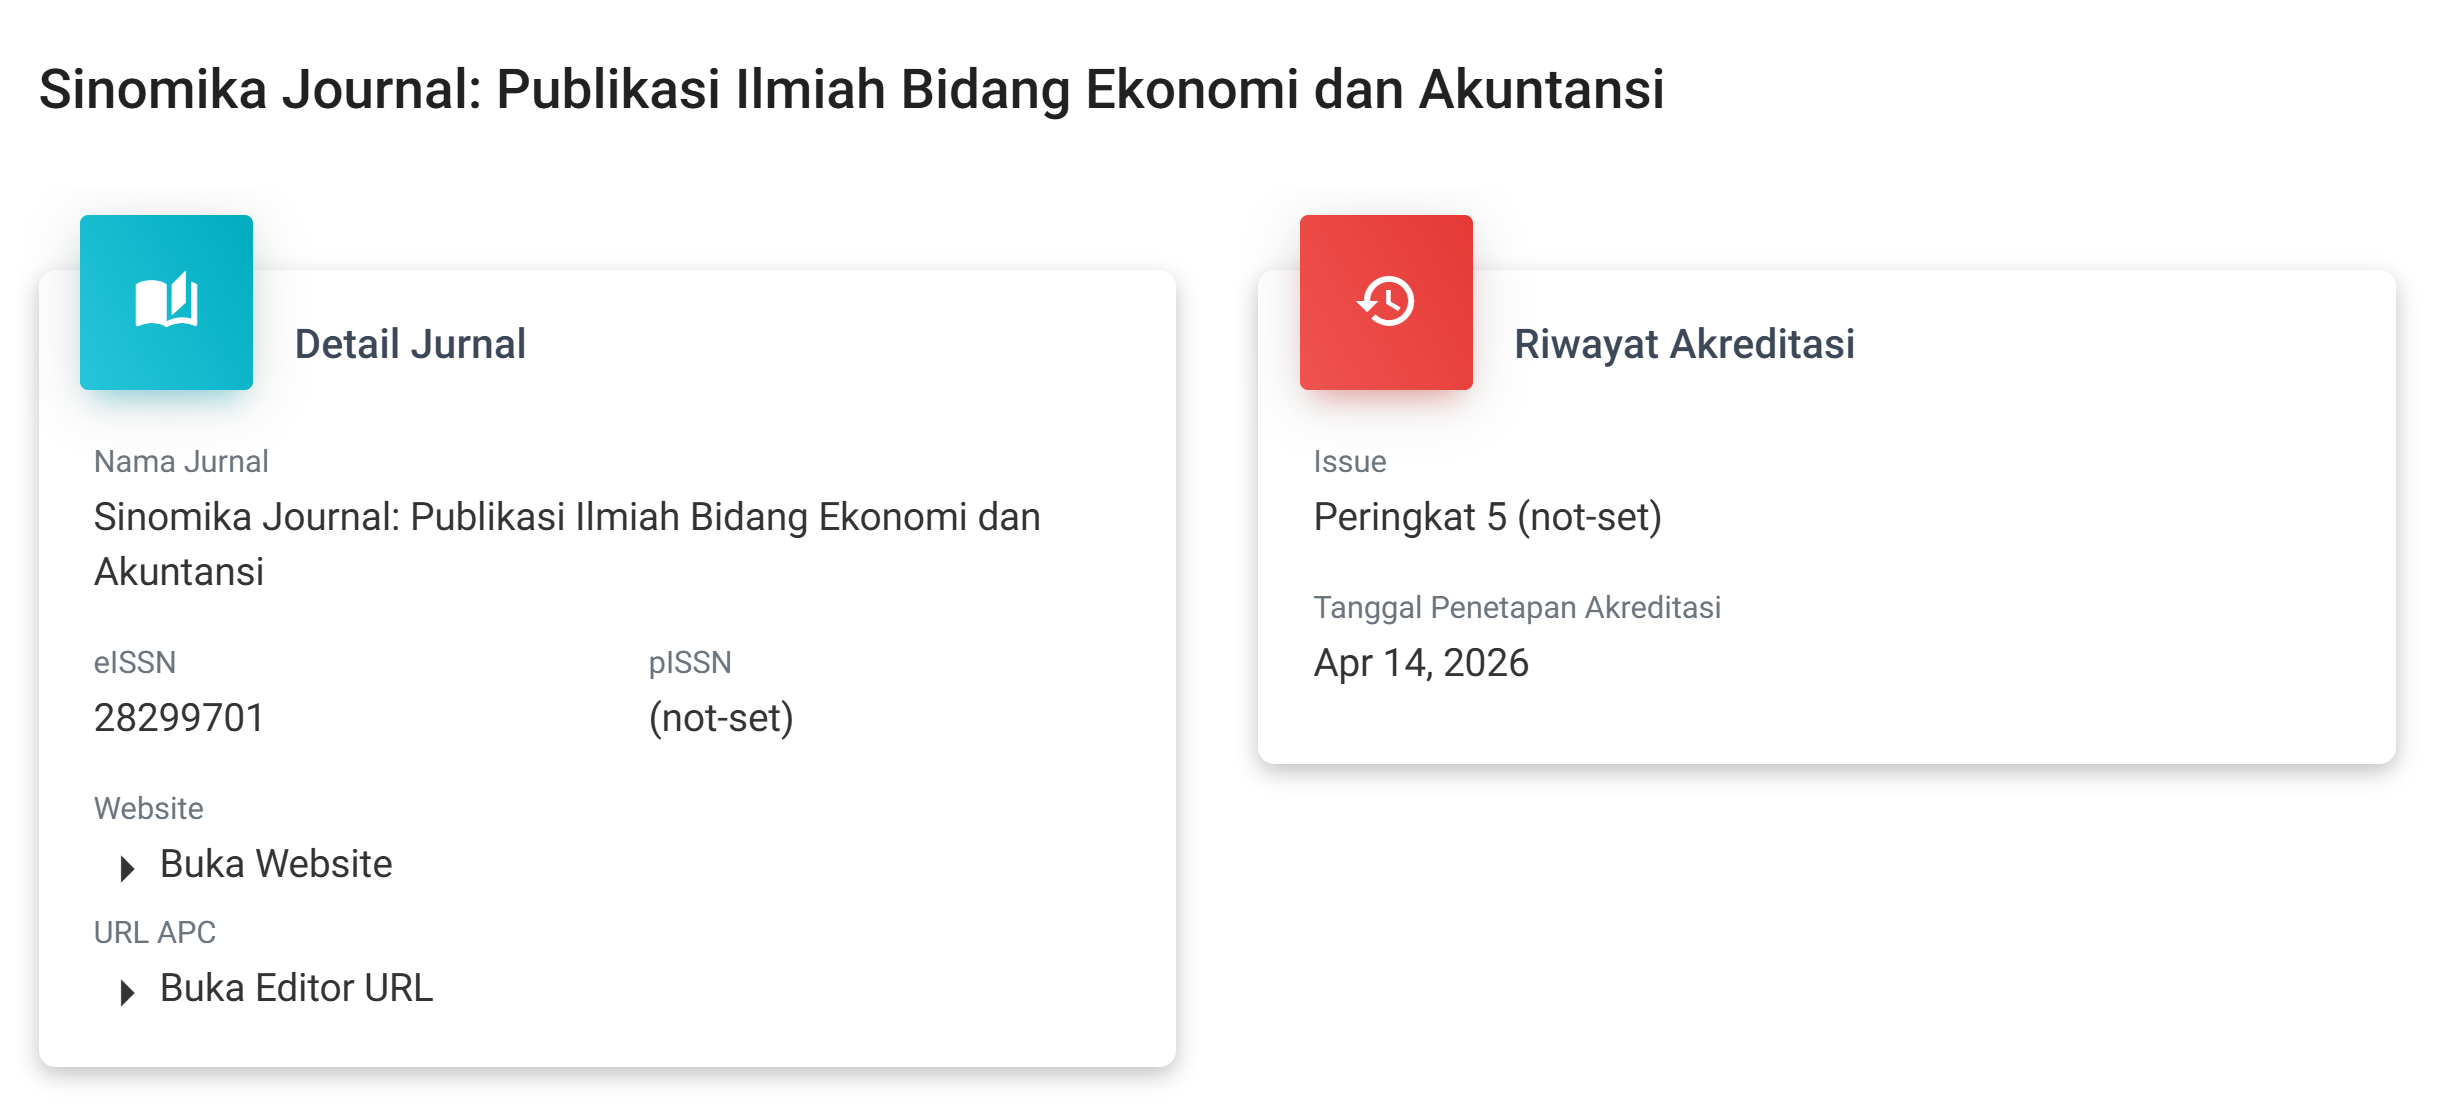Select the Riwayat Akreditasi card heading
2445x1117 pixels.
(1684, 344)
